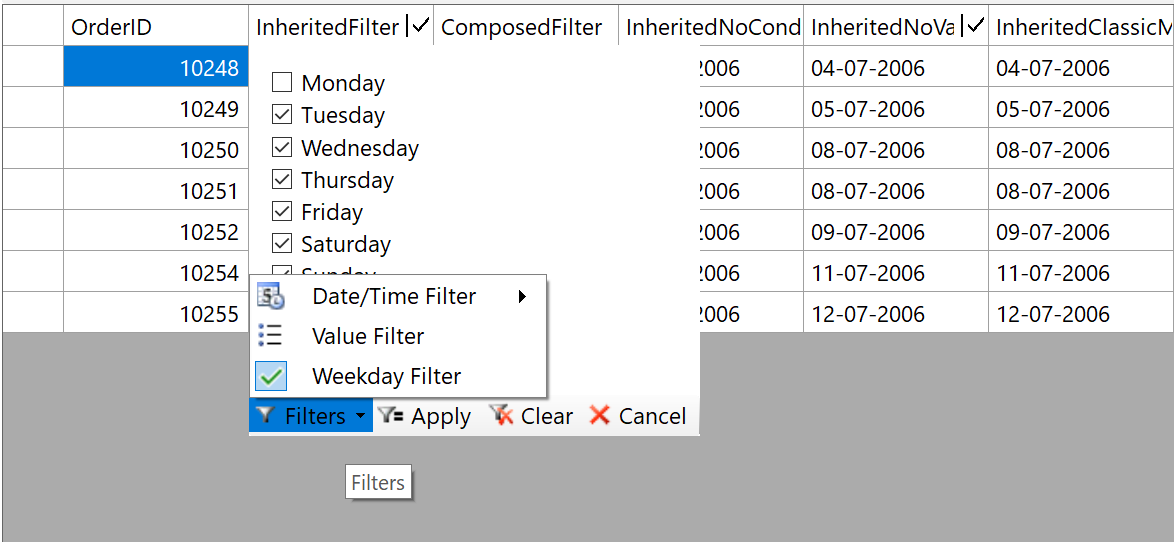Click the Value Filter list icon

coord(270,336)
